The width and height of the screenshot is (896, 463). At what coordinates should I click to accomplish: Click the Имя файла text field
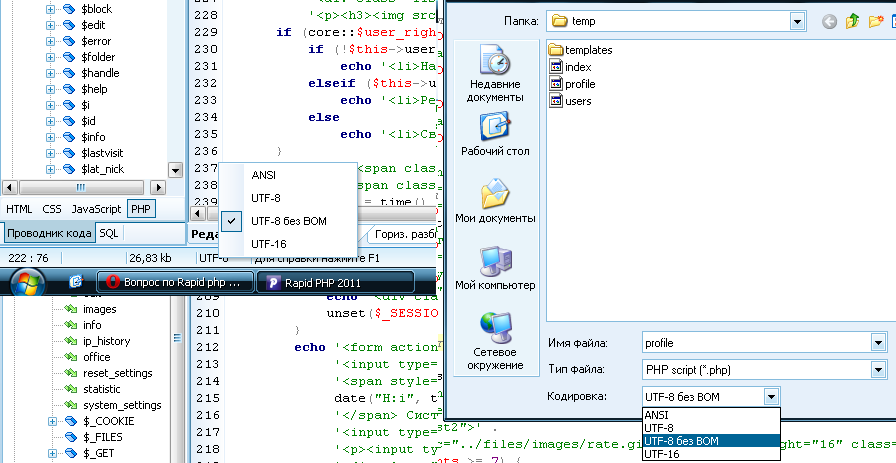tap(752, 343)
